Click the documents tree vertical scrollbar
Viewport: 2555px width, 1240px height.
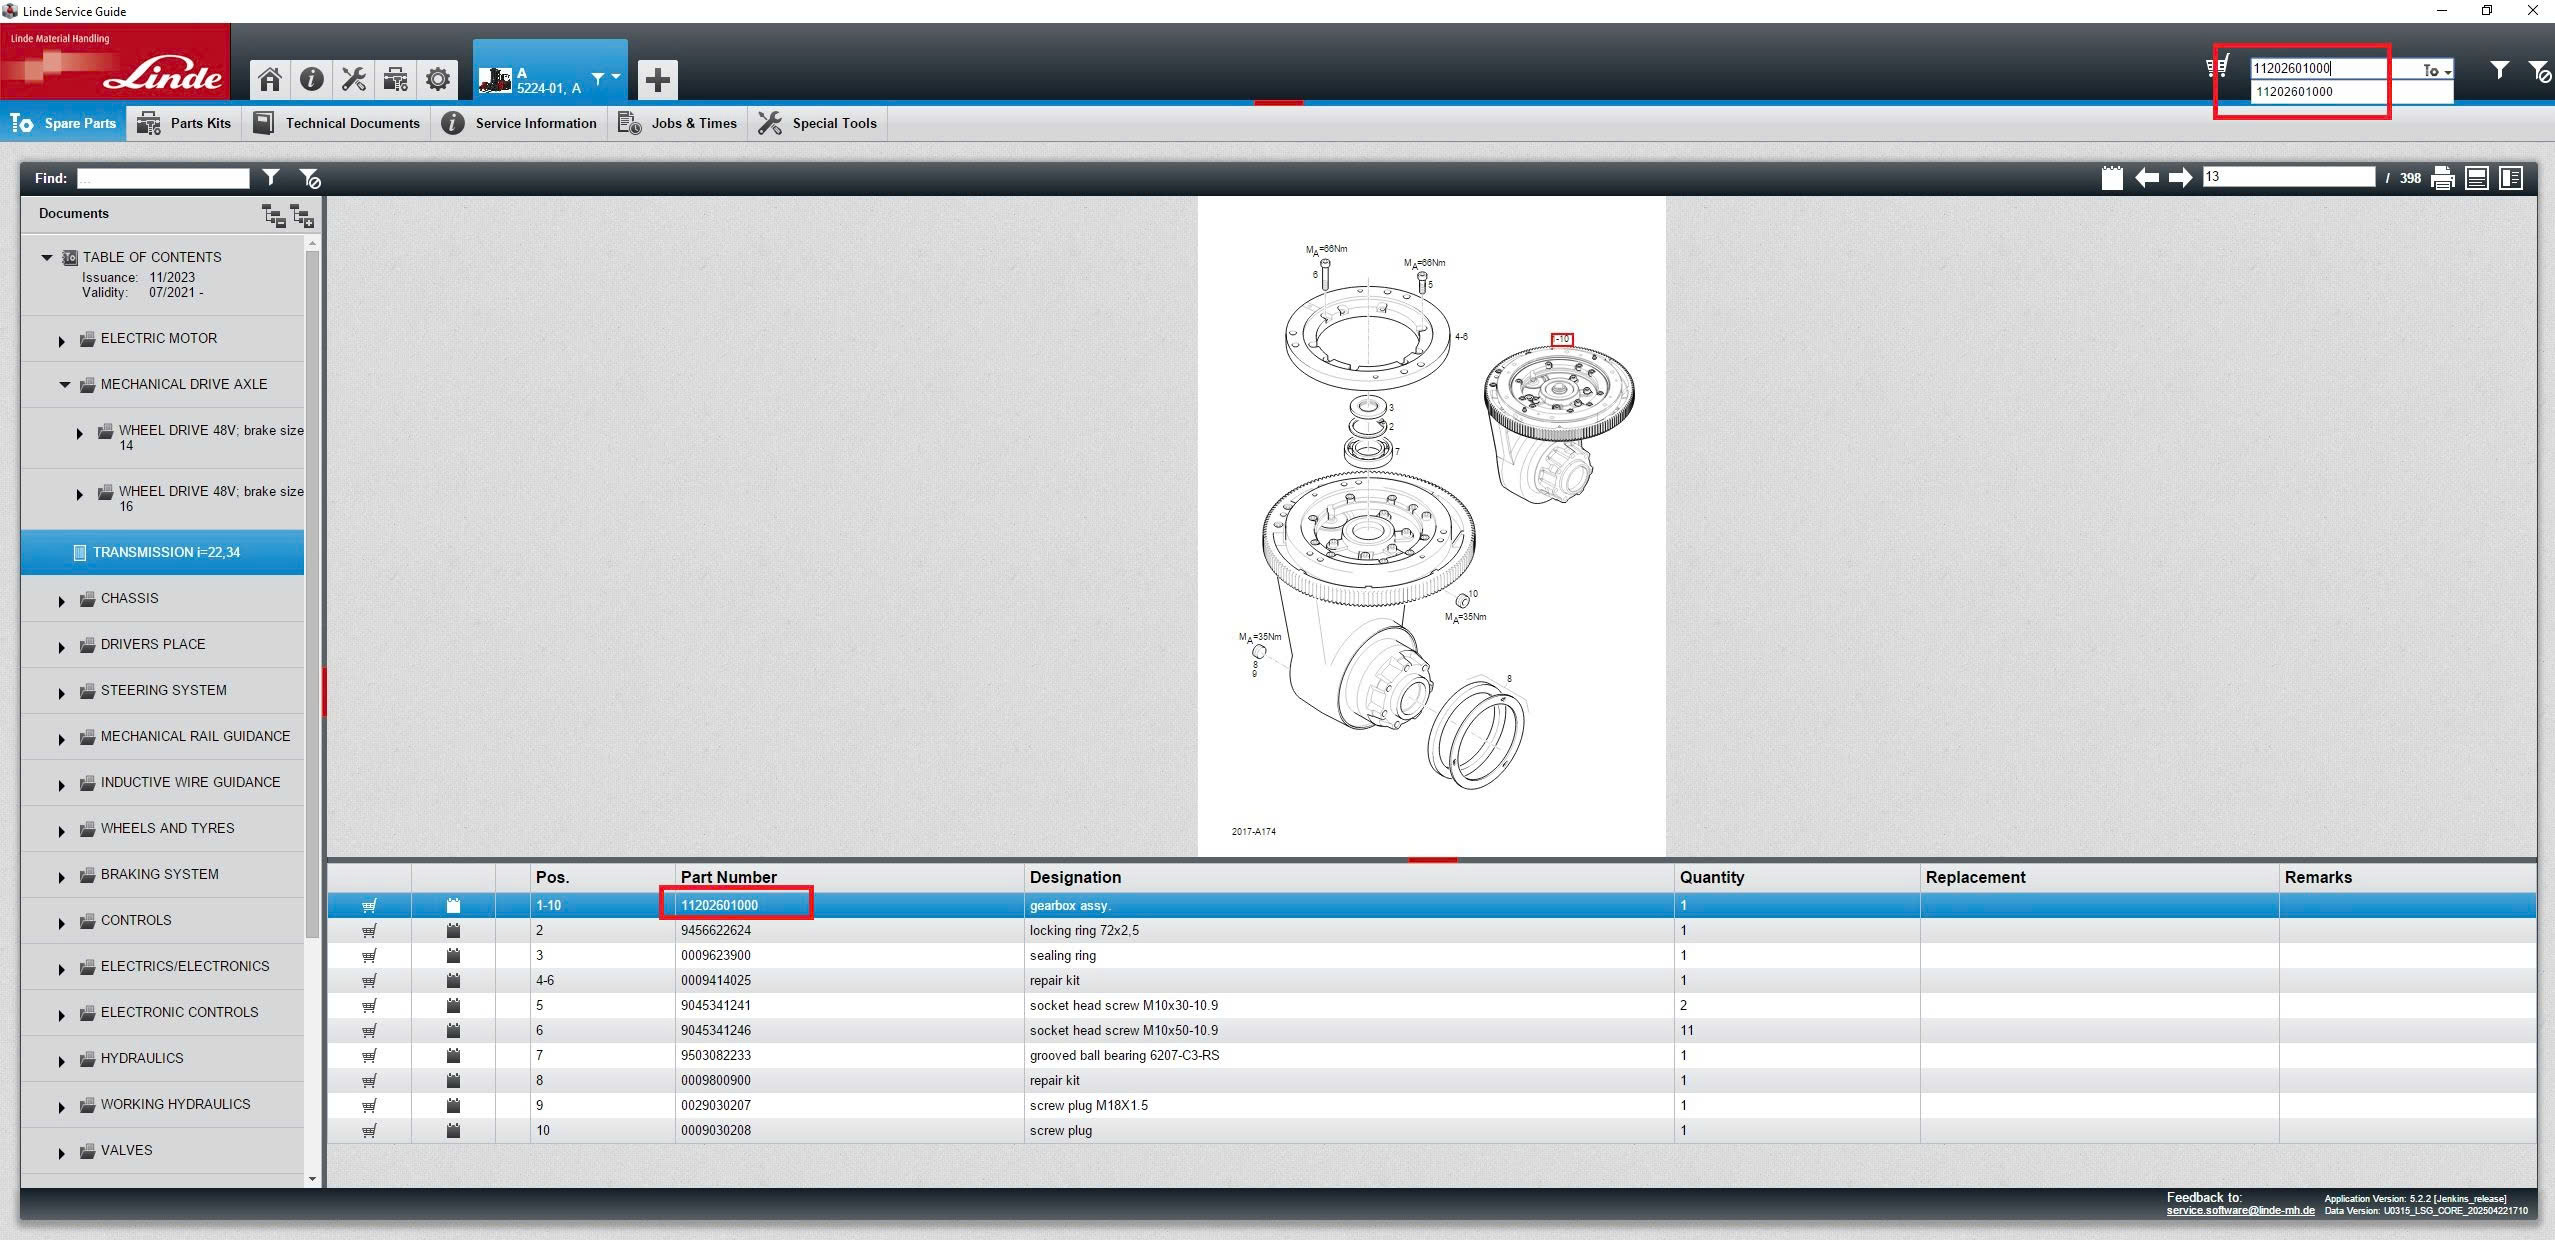click(x=312, y=594)
